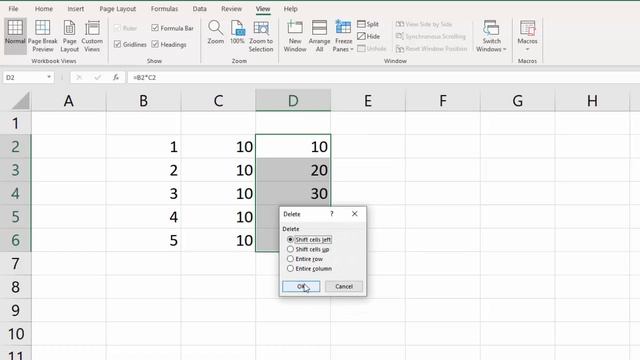This screenshot has width=640, height=360.
Task: Click cell D2 containing 10
Action: click(293, 147)
